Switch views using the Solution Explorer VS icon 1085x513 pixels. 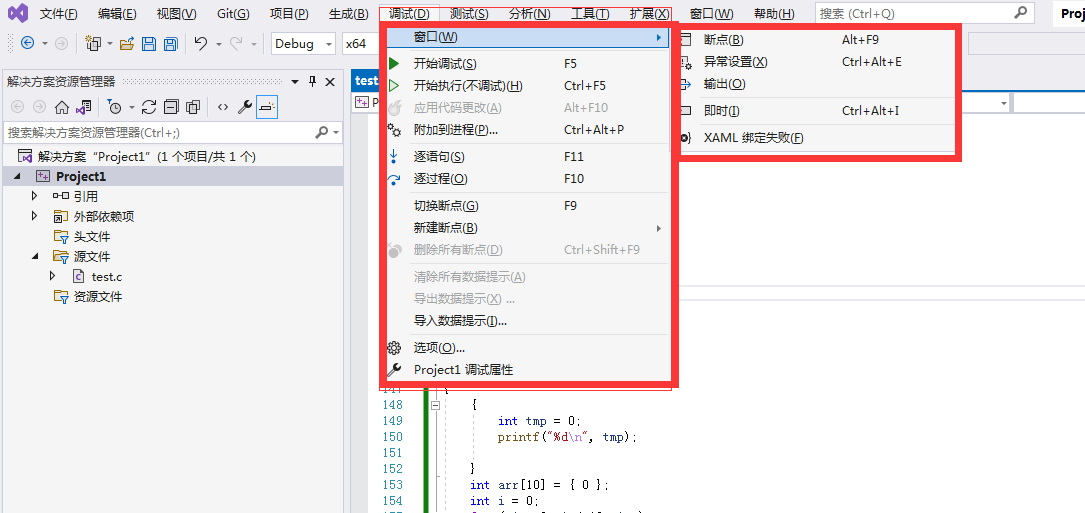pyautogui.click(x=84, y=107)
